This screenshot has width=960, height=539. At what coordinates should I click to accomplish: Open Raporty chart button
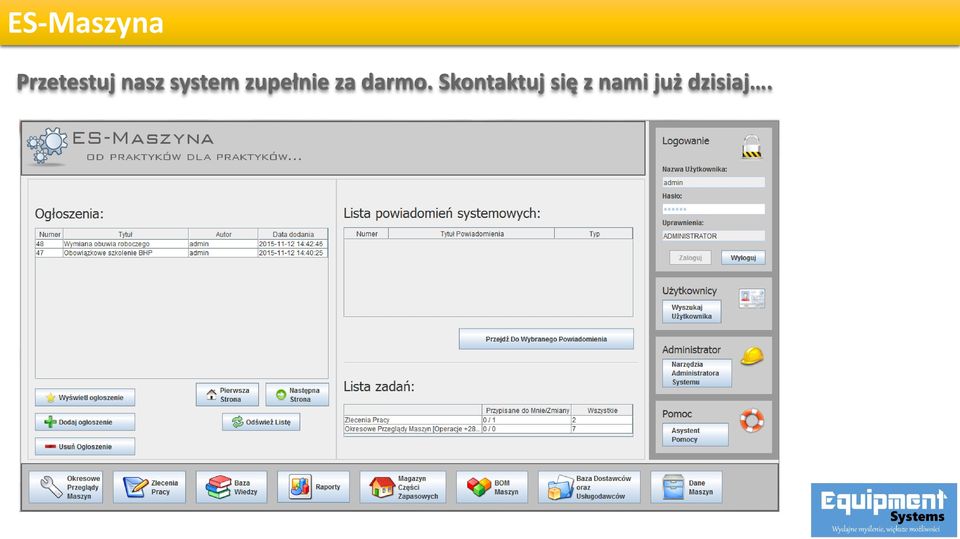[x=313, y=488]
